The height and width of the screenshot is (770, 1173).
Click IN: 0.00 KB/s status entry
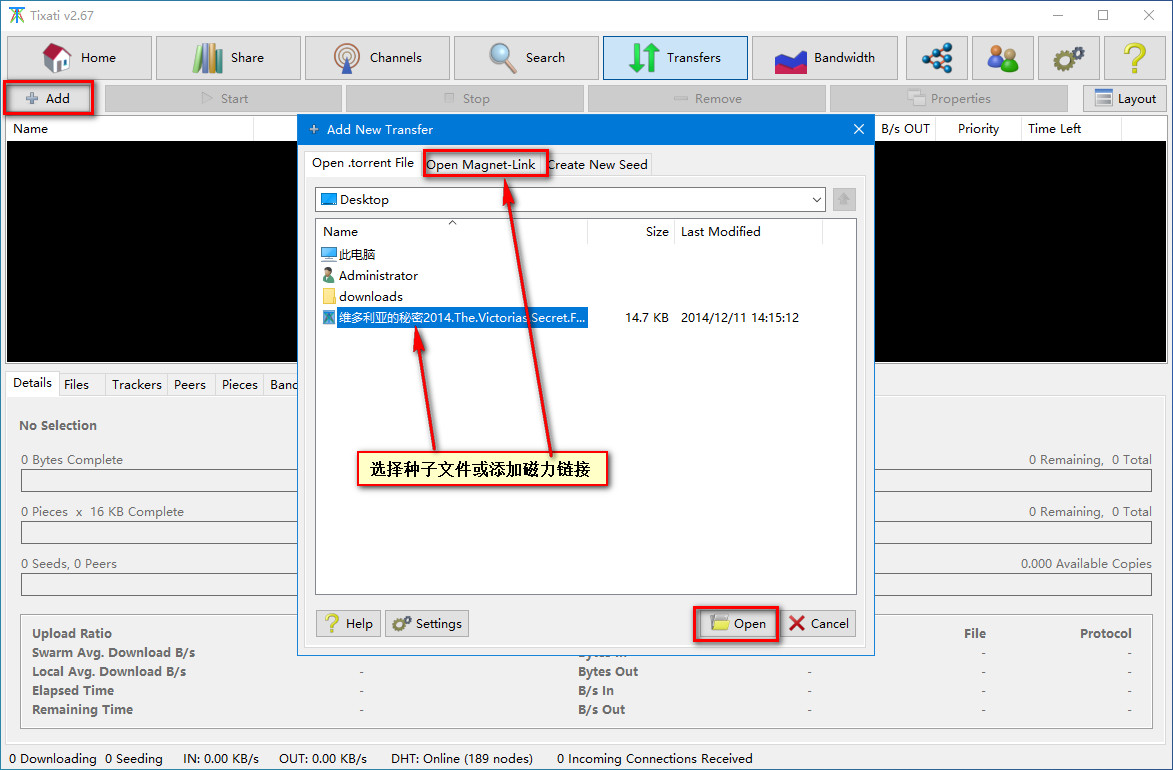tap(221, 759)
